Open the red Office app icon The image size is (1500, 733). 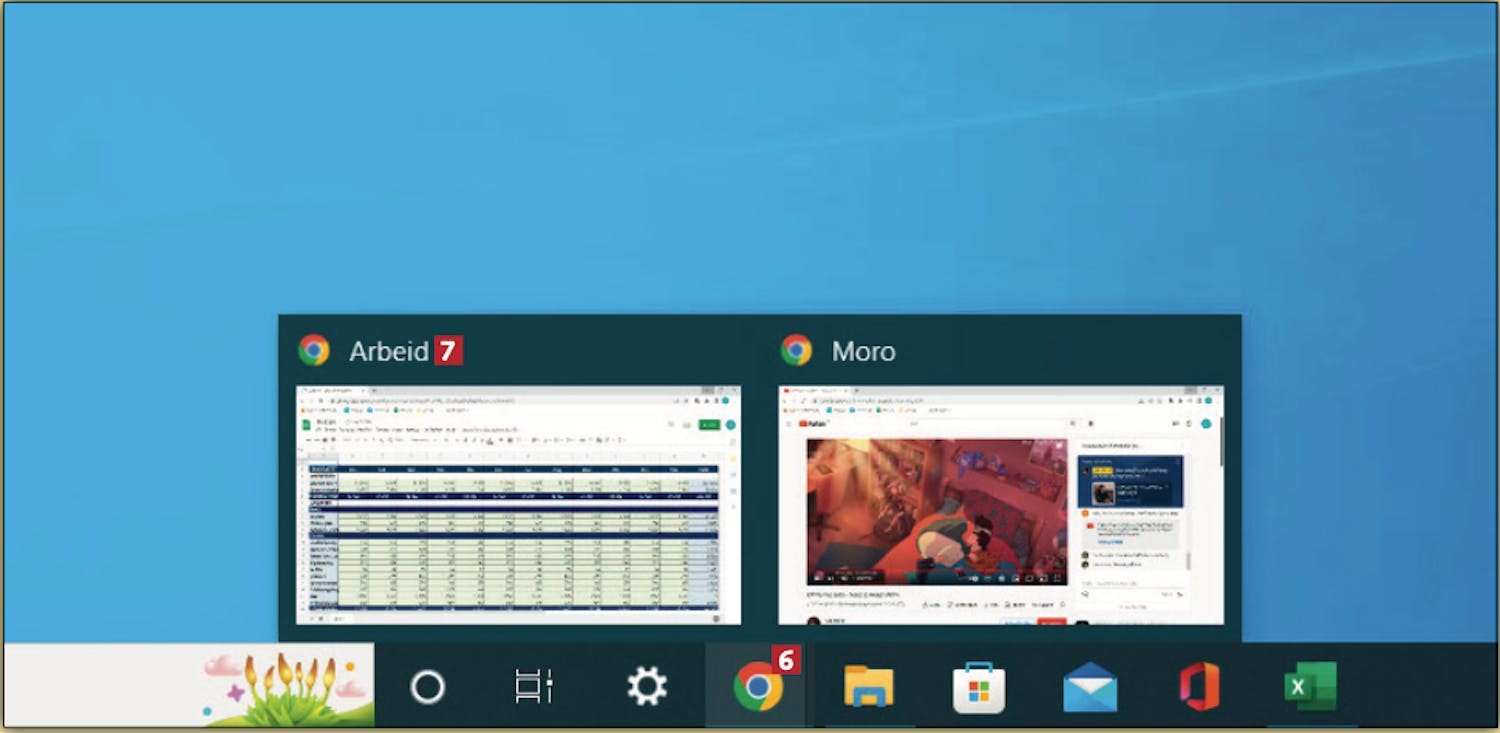(1199, 687)
